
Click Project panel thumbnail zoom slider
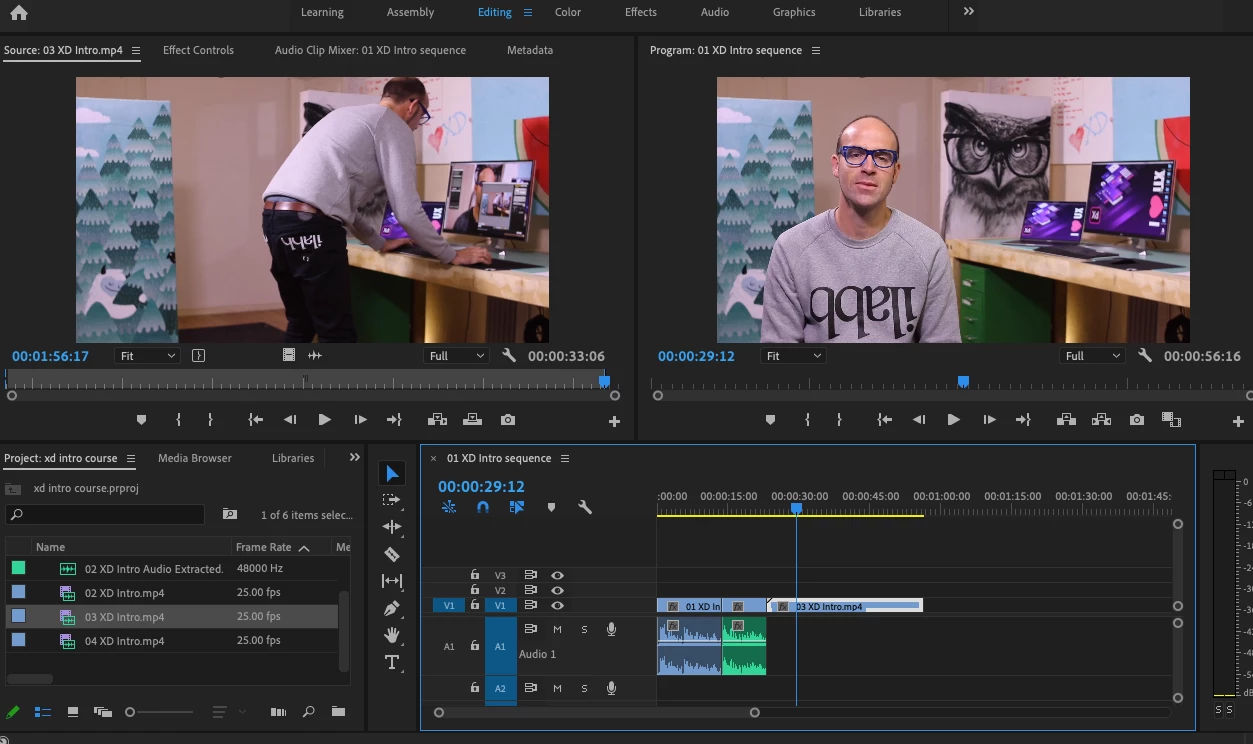(x=161, y=712)
